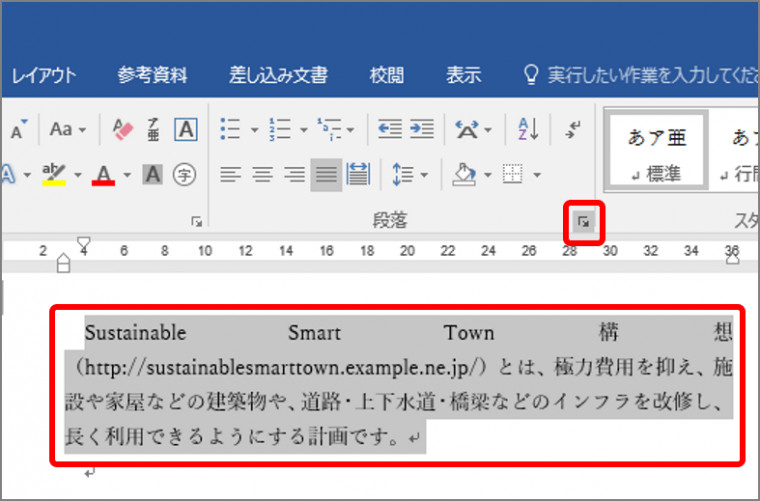The height and width of the screenshot is (501, 760).
Task: Open text effects dropdown arrow
Action: [27, 175]
